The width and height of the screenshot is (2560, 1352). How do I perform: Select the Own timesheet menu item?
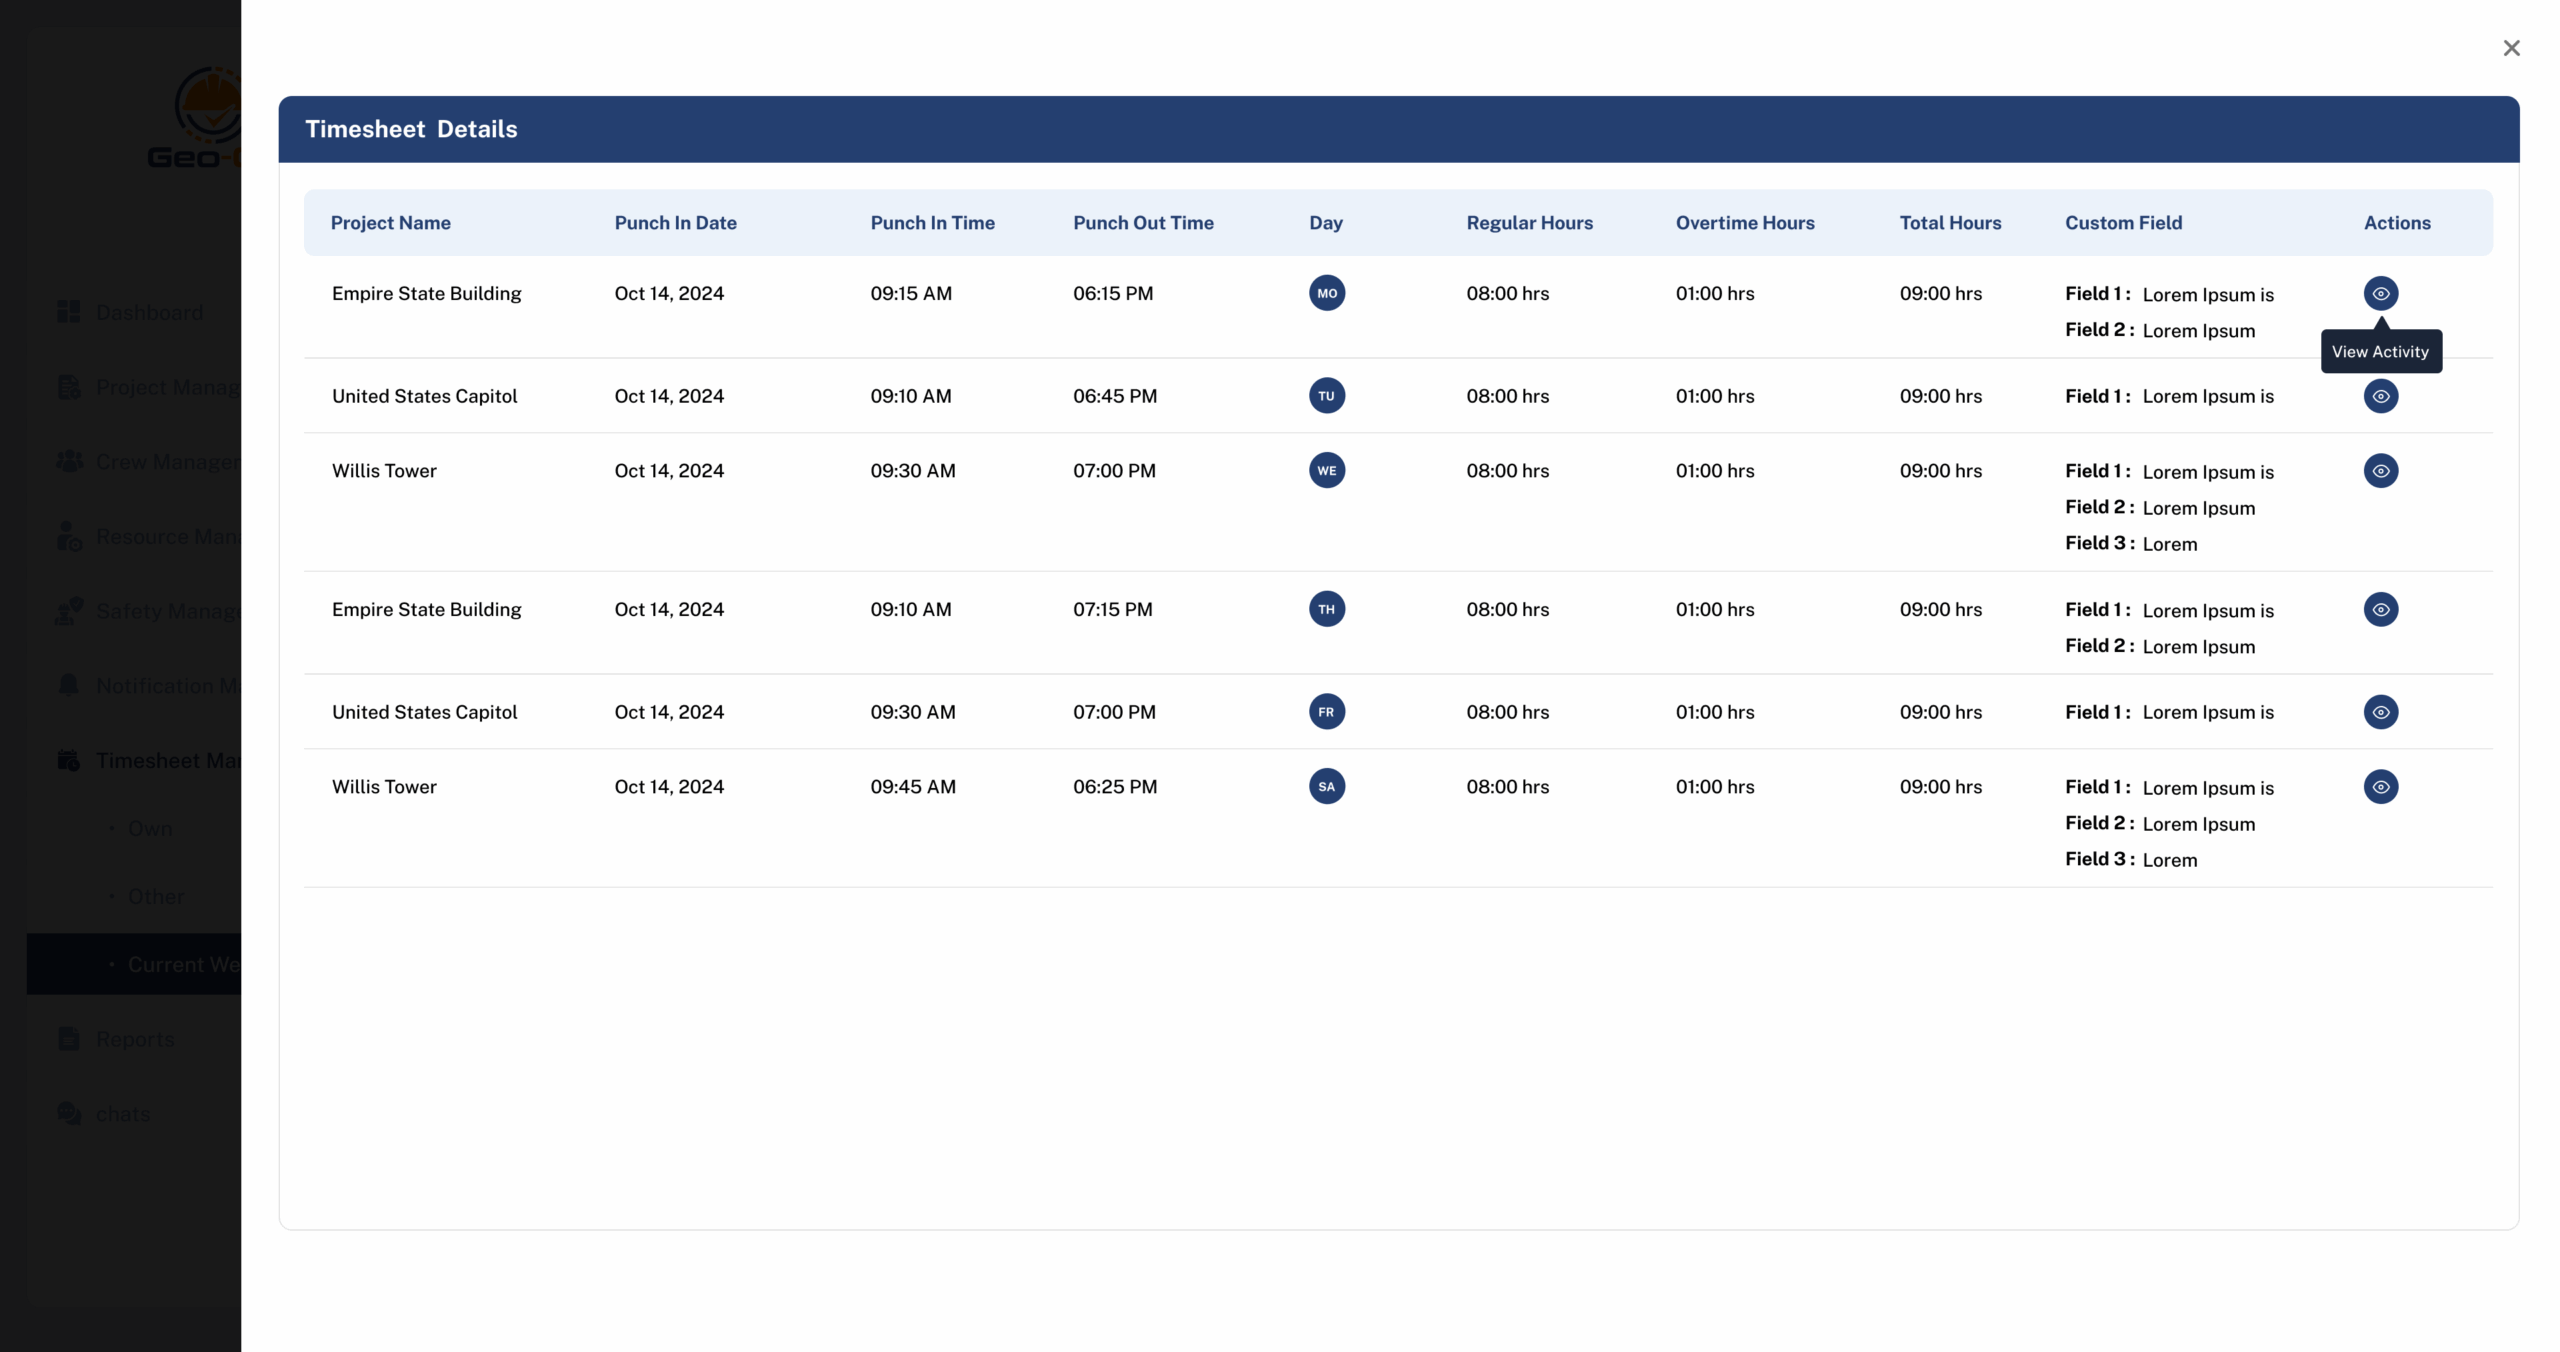coord(149,828)
